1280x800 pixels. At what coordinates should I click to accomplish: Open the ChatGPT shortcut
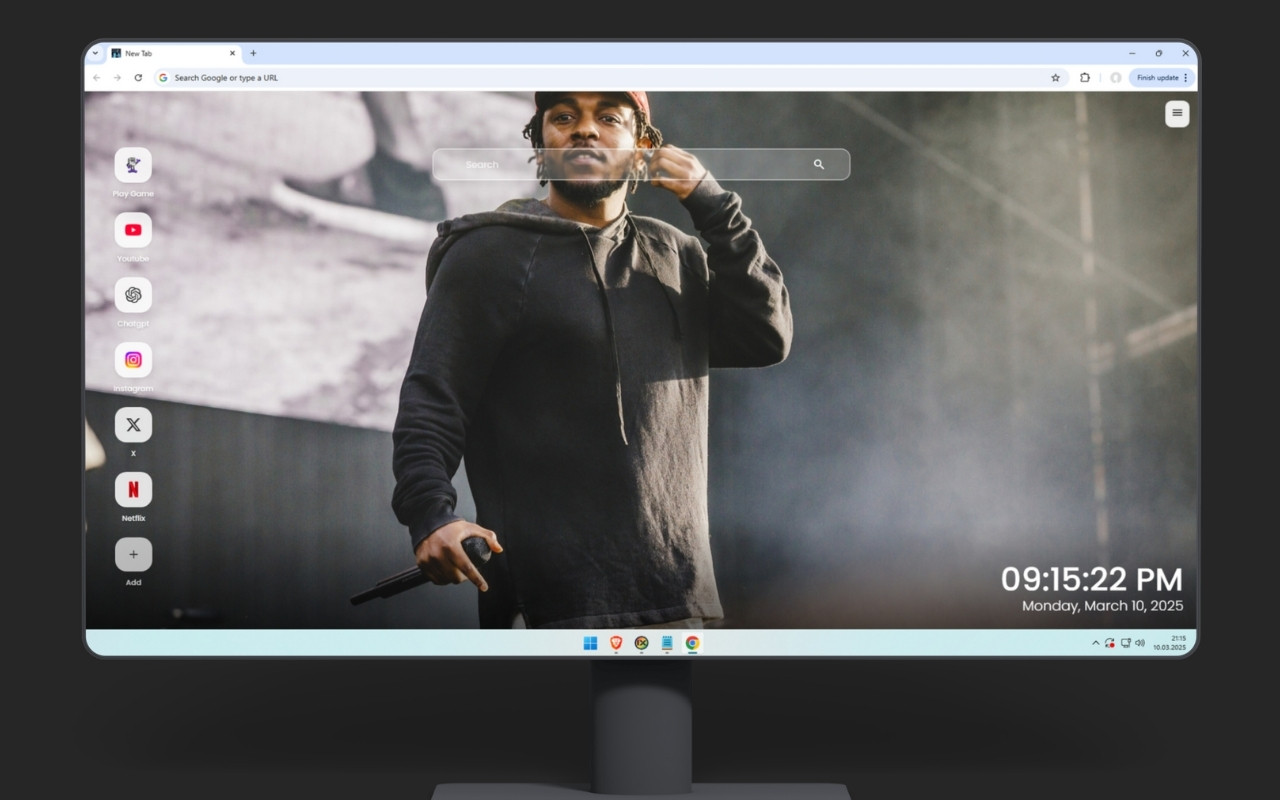tap(133, 295)
